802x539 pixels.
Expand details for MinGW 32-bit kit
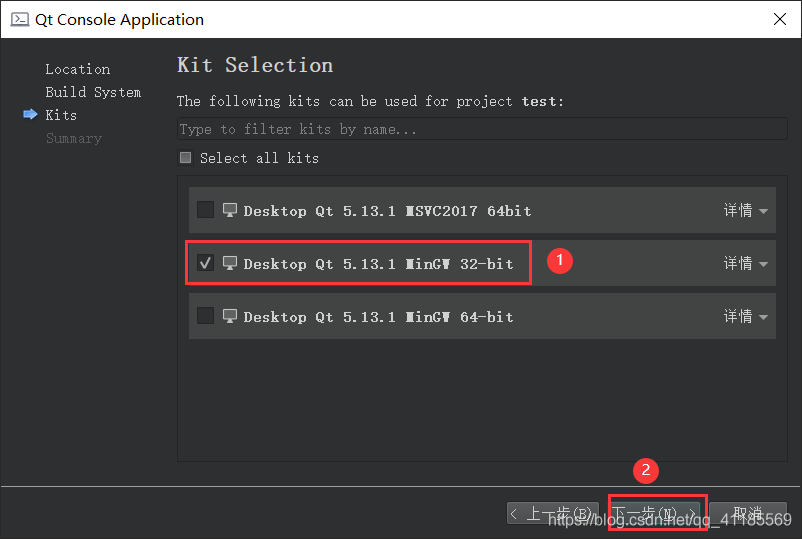click(746, 263)
